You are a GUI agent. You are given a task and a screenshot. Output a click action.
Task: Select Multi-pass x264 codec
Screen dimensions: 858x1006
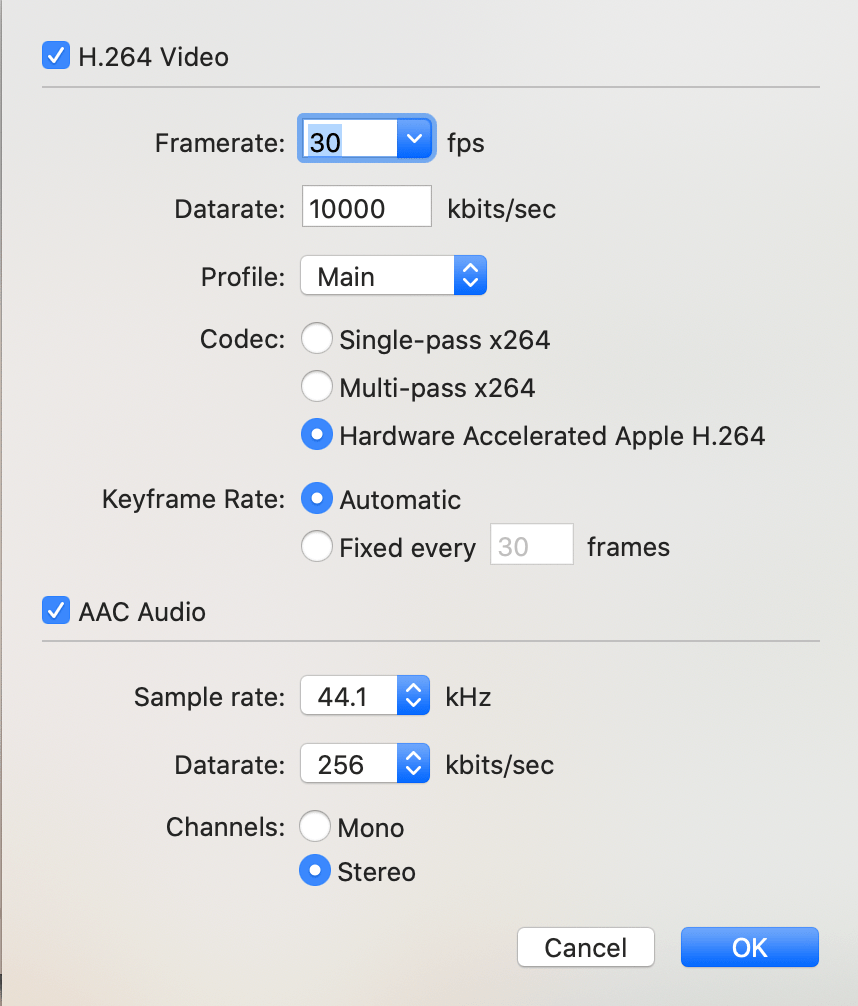[317, 386]
